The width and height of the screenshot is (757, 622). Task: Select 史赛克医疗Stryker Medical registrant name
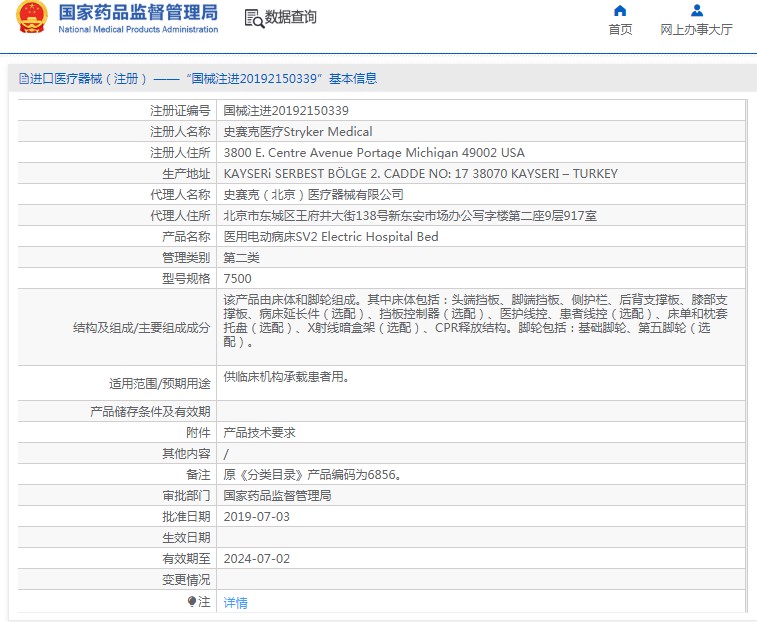[298, 132]
